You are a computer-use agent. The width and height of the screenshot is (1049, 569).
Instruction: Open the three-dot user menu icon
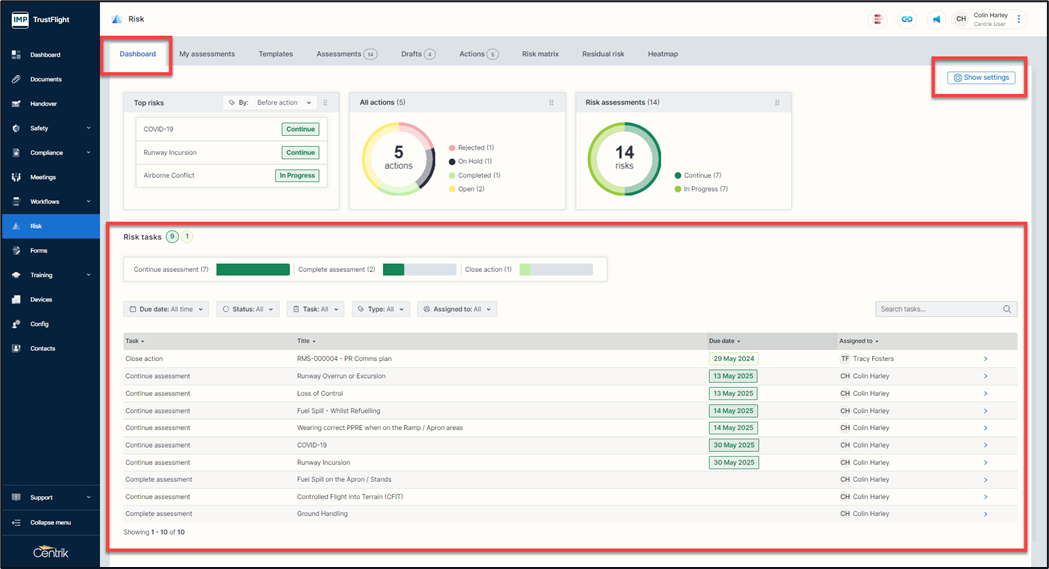pos(1019,19)
